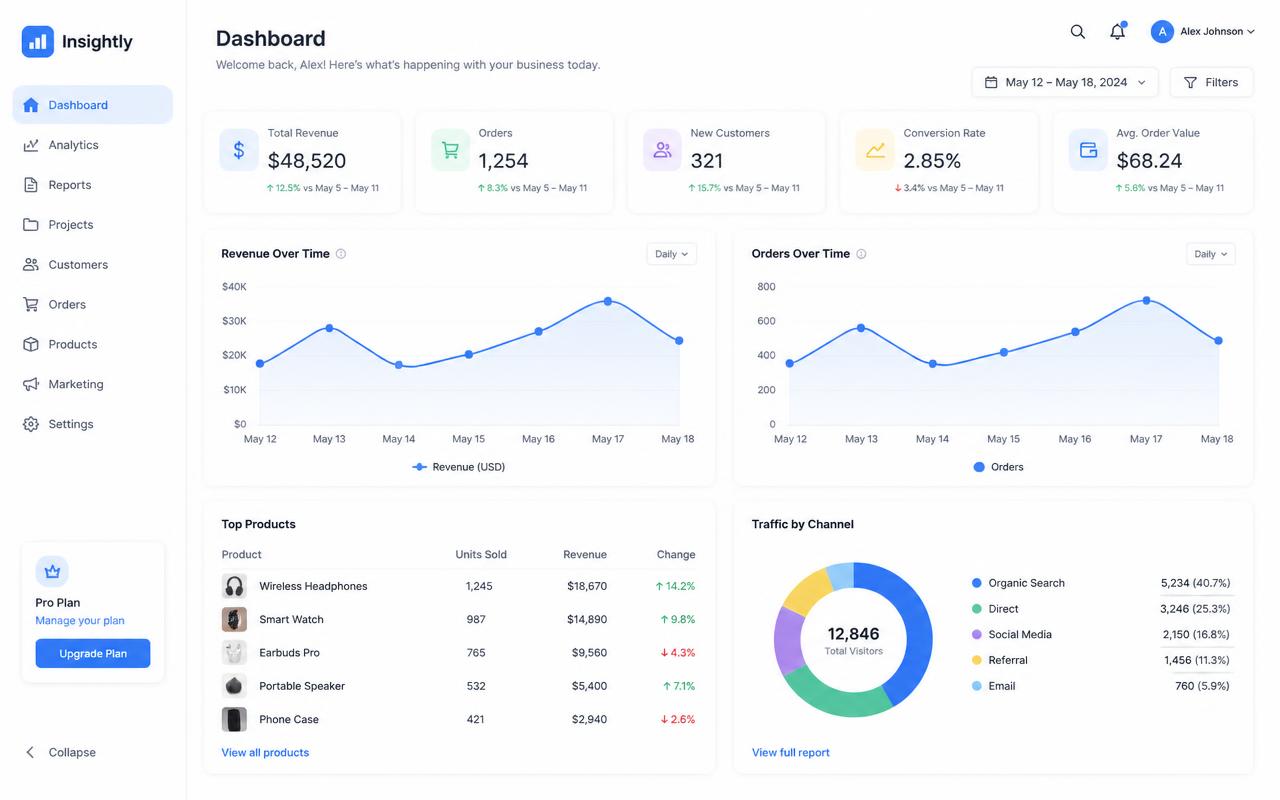
Task: Open Manage your plan link
Action: click(x=80, y=620)
